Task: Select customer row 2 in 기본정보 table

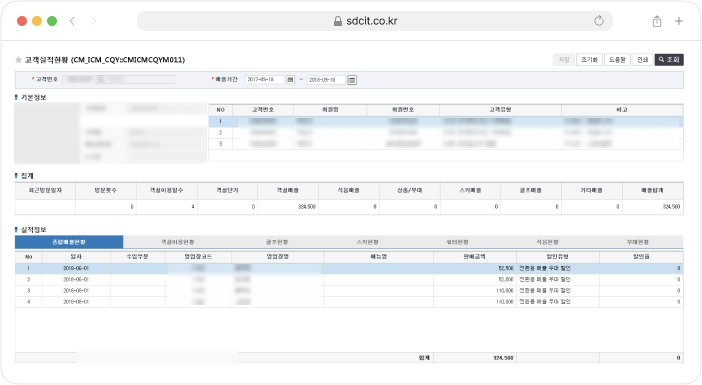Action: (x=446, y=133)
